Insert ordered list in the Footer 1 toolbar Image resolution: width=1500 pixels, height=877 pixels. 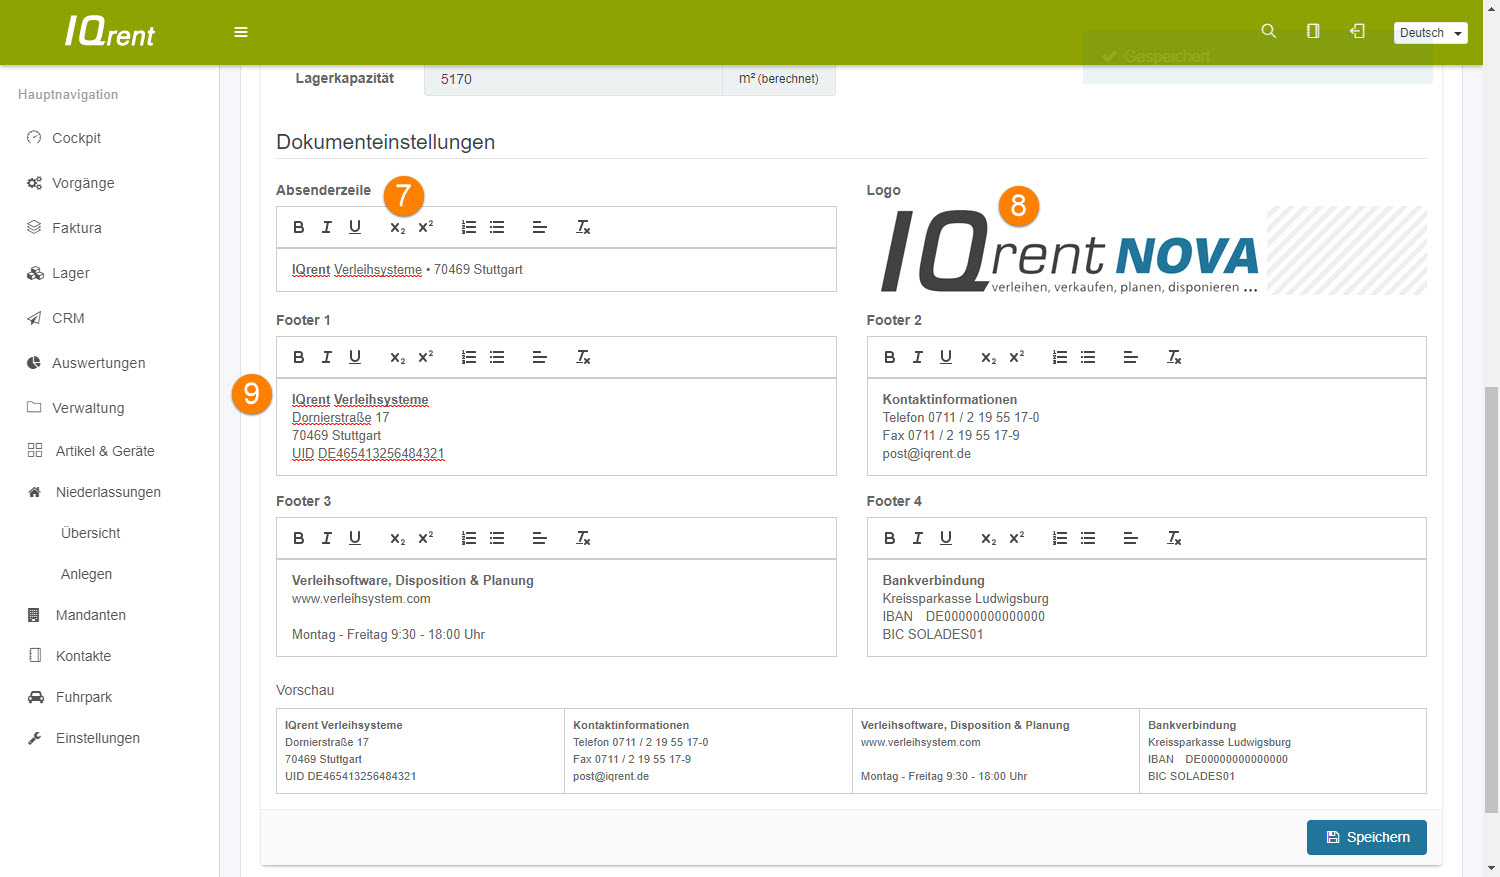[x=469, y=357]
